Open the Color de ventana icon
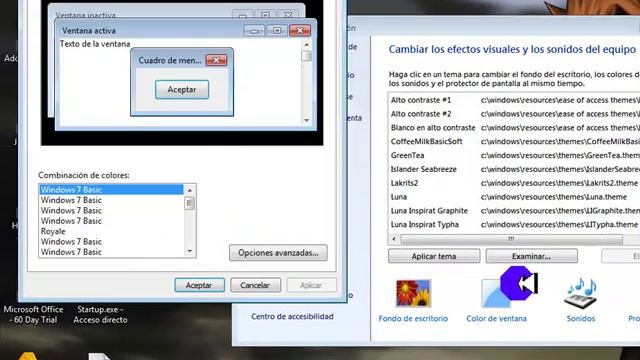Image resolution: width=640 pixels, height=360 pixels. (x=496, y=293)
